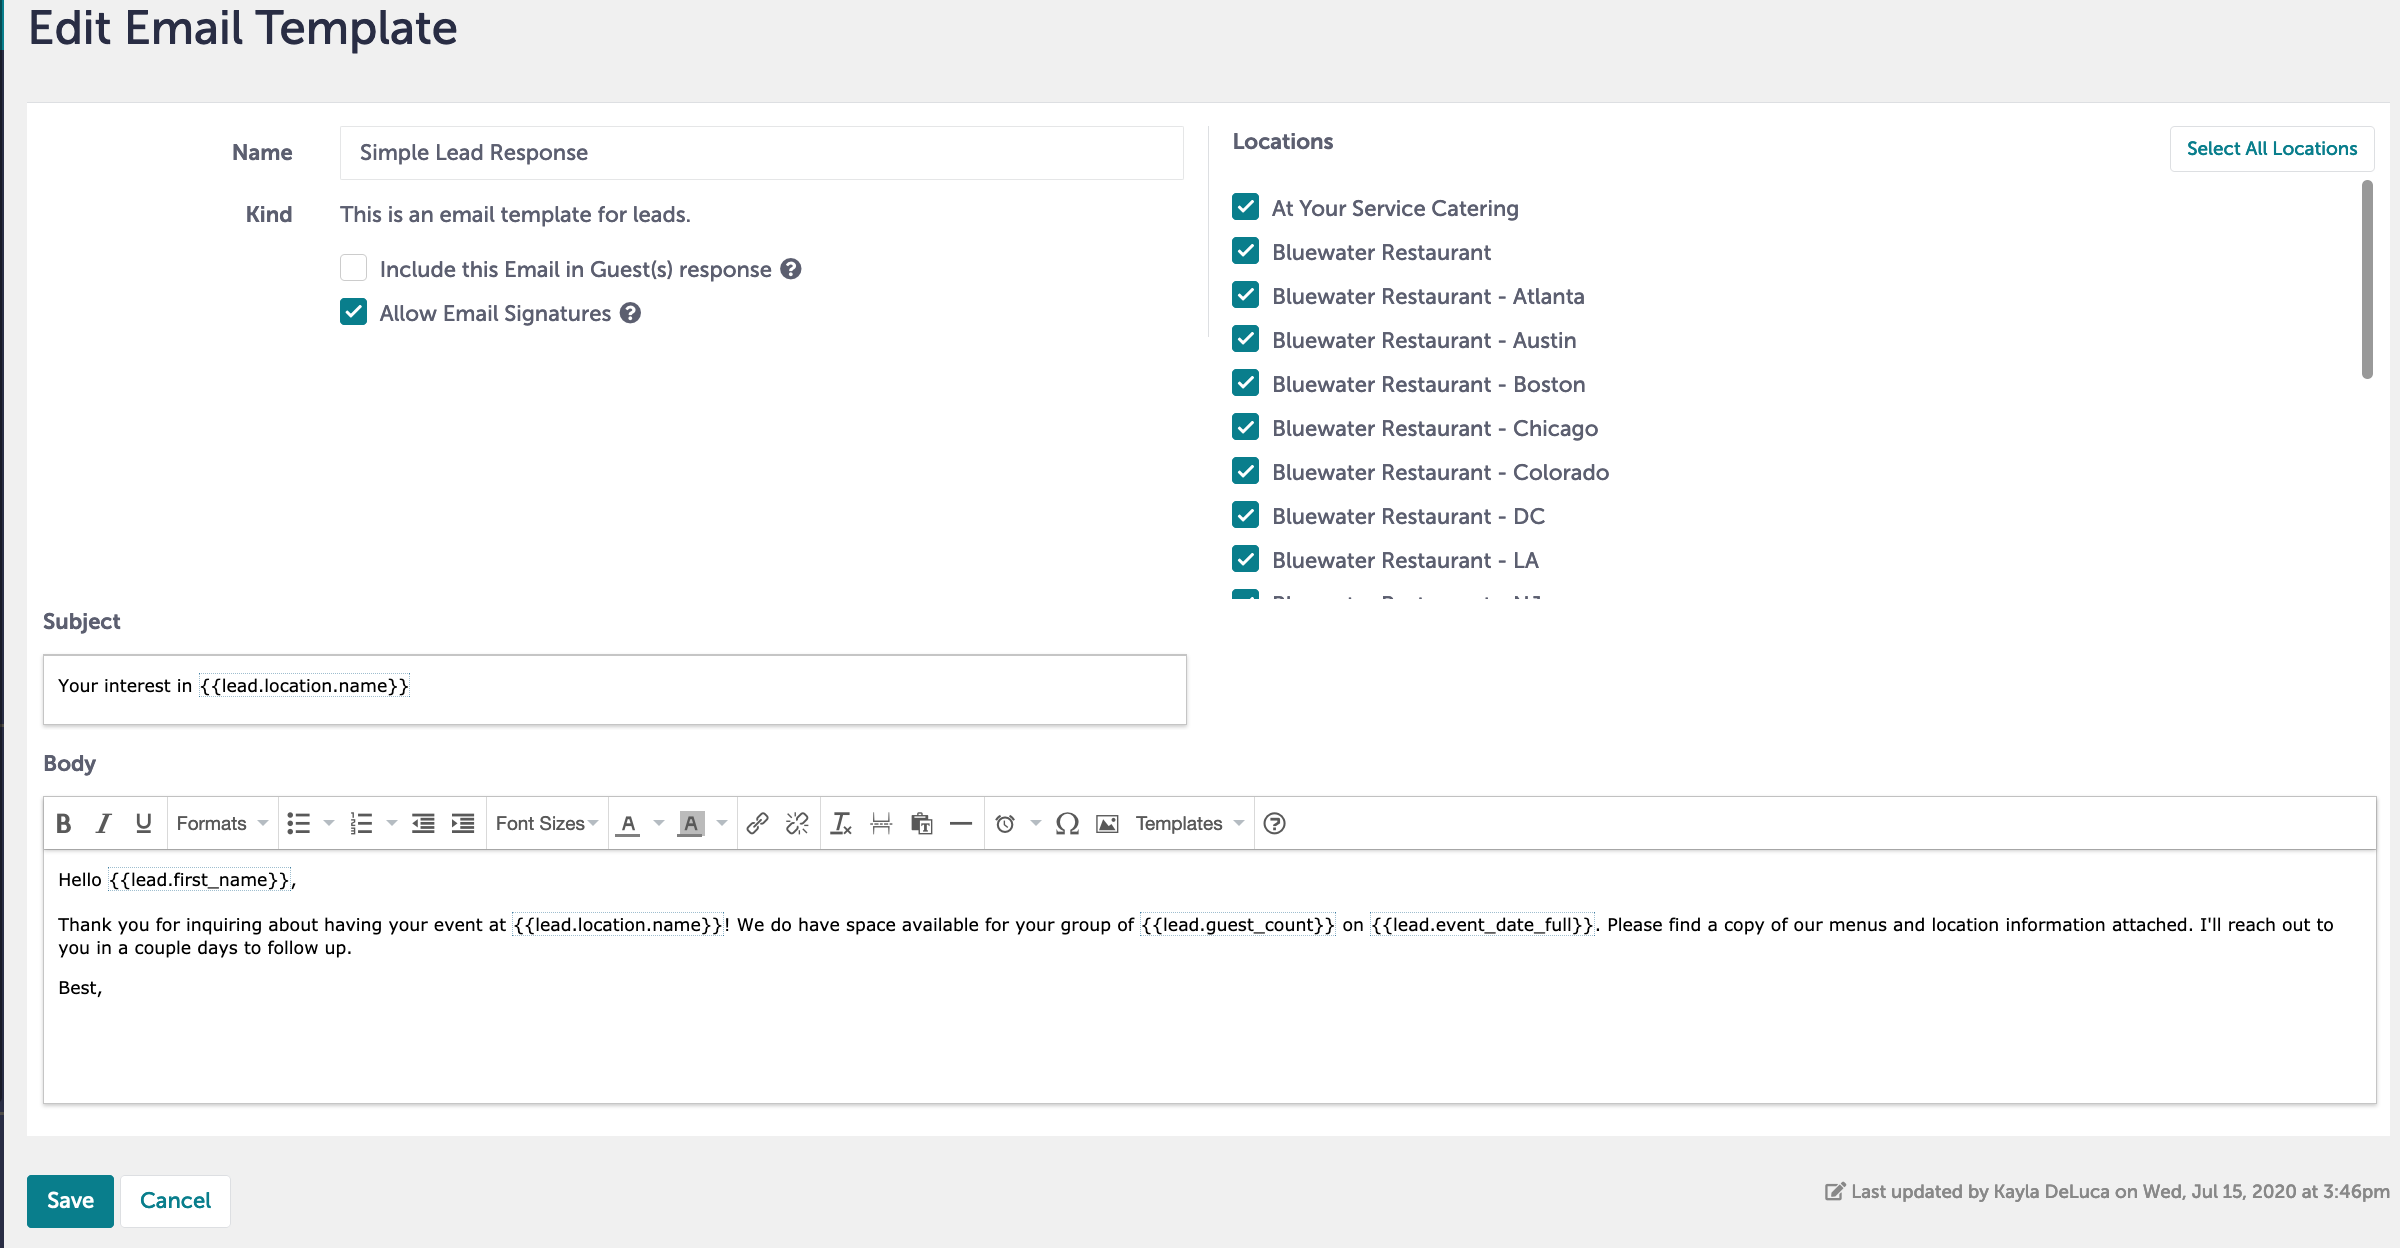Viewport: 2400px width, 1248px height.
Task: Click Select All Locations button
Action: coord(2272,149)
